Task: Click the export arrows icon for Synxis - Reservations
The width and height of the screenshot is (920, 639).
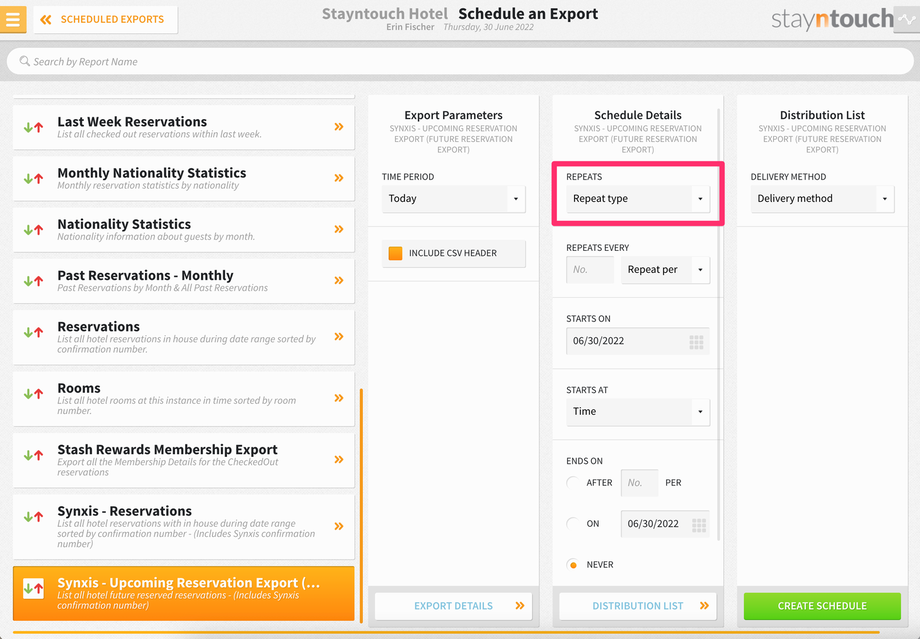Action: tap(33, 516)
